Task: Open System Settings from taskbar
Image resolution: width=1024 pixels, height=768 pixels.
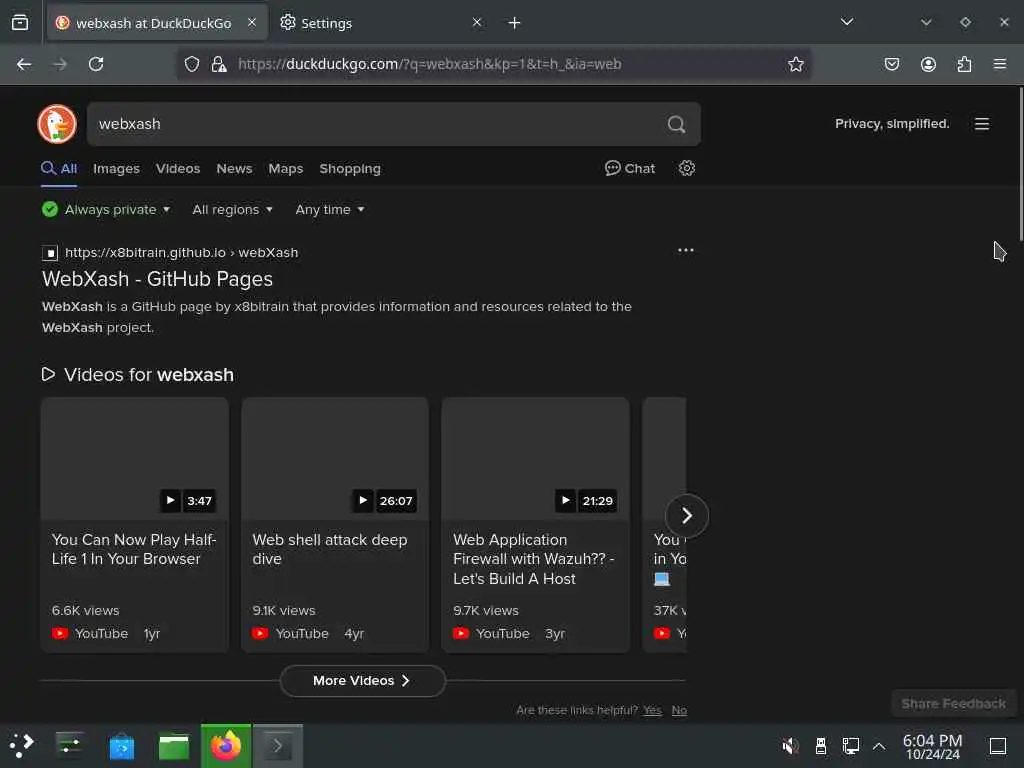Action: (69, 745)
